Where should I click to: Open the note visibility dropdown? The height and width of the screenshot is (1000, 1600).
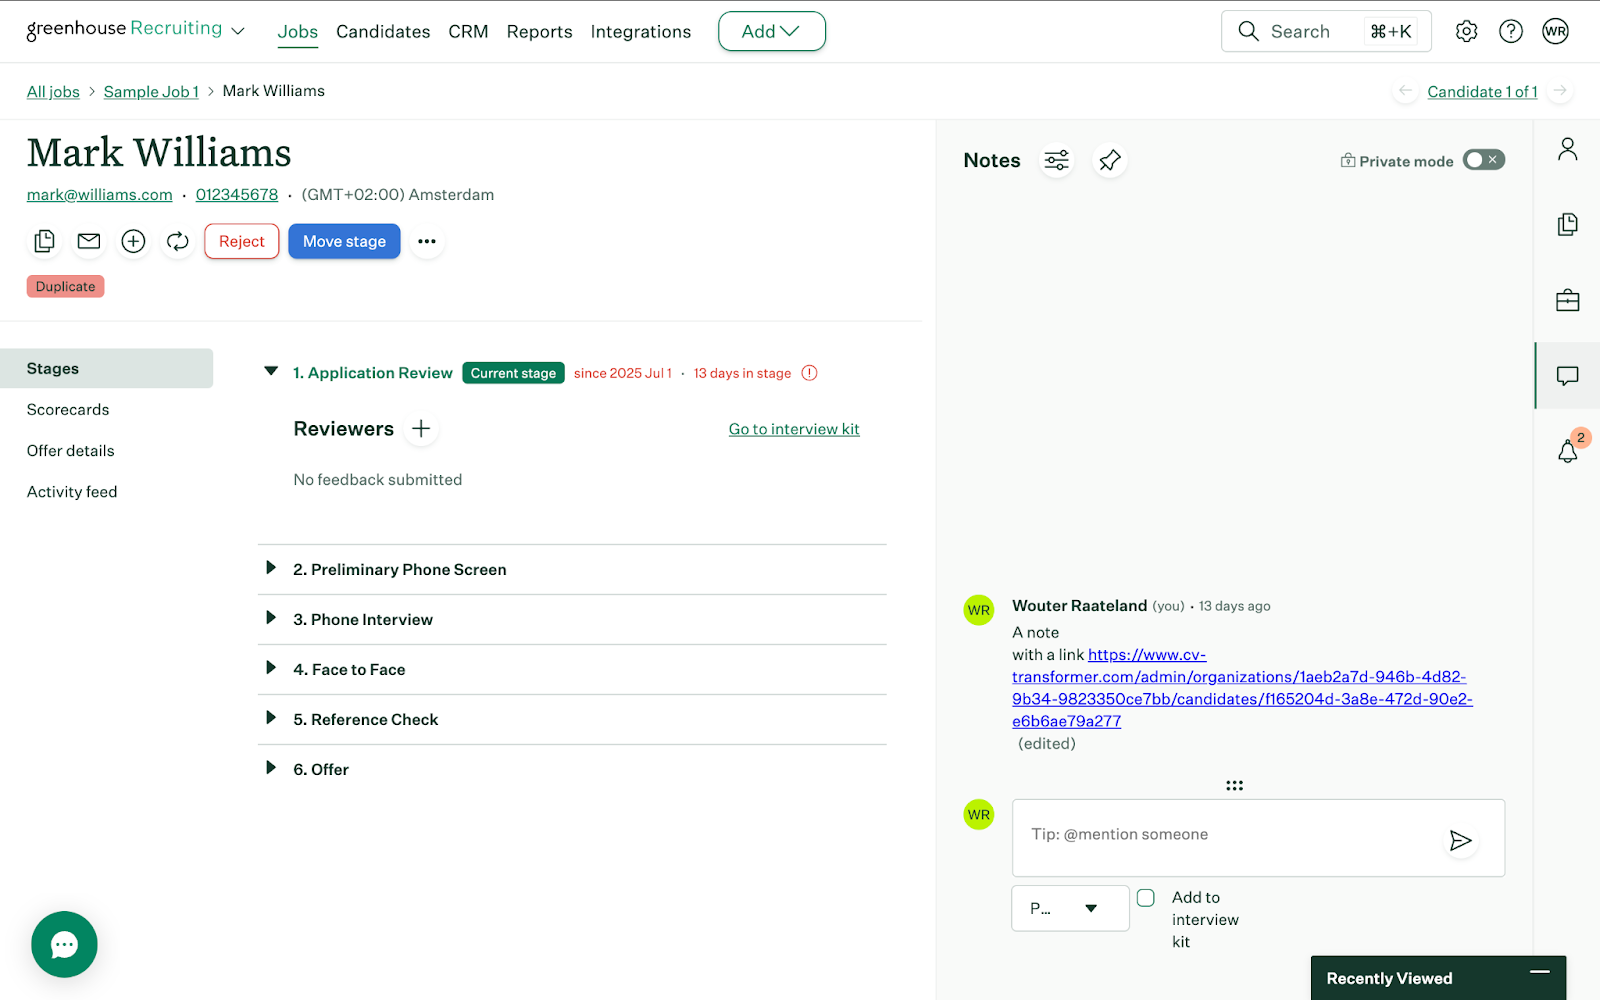pyautogui.click(x=1070, y=908)
